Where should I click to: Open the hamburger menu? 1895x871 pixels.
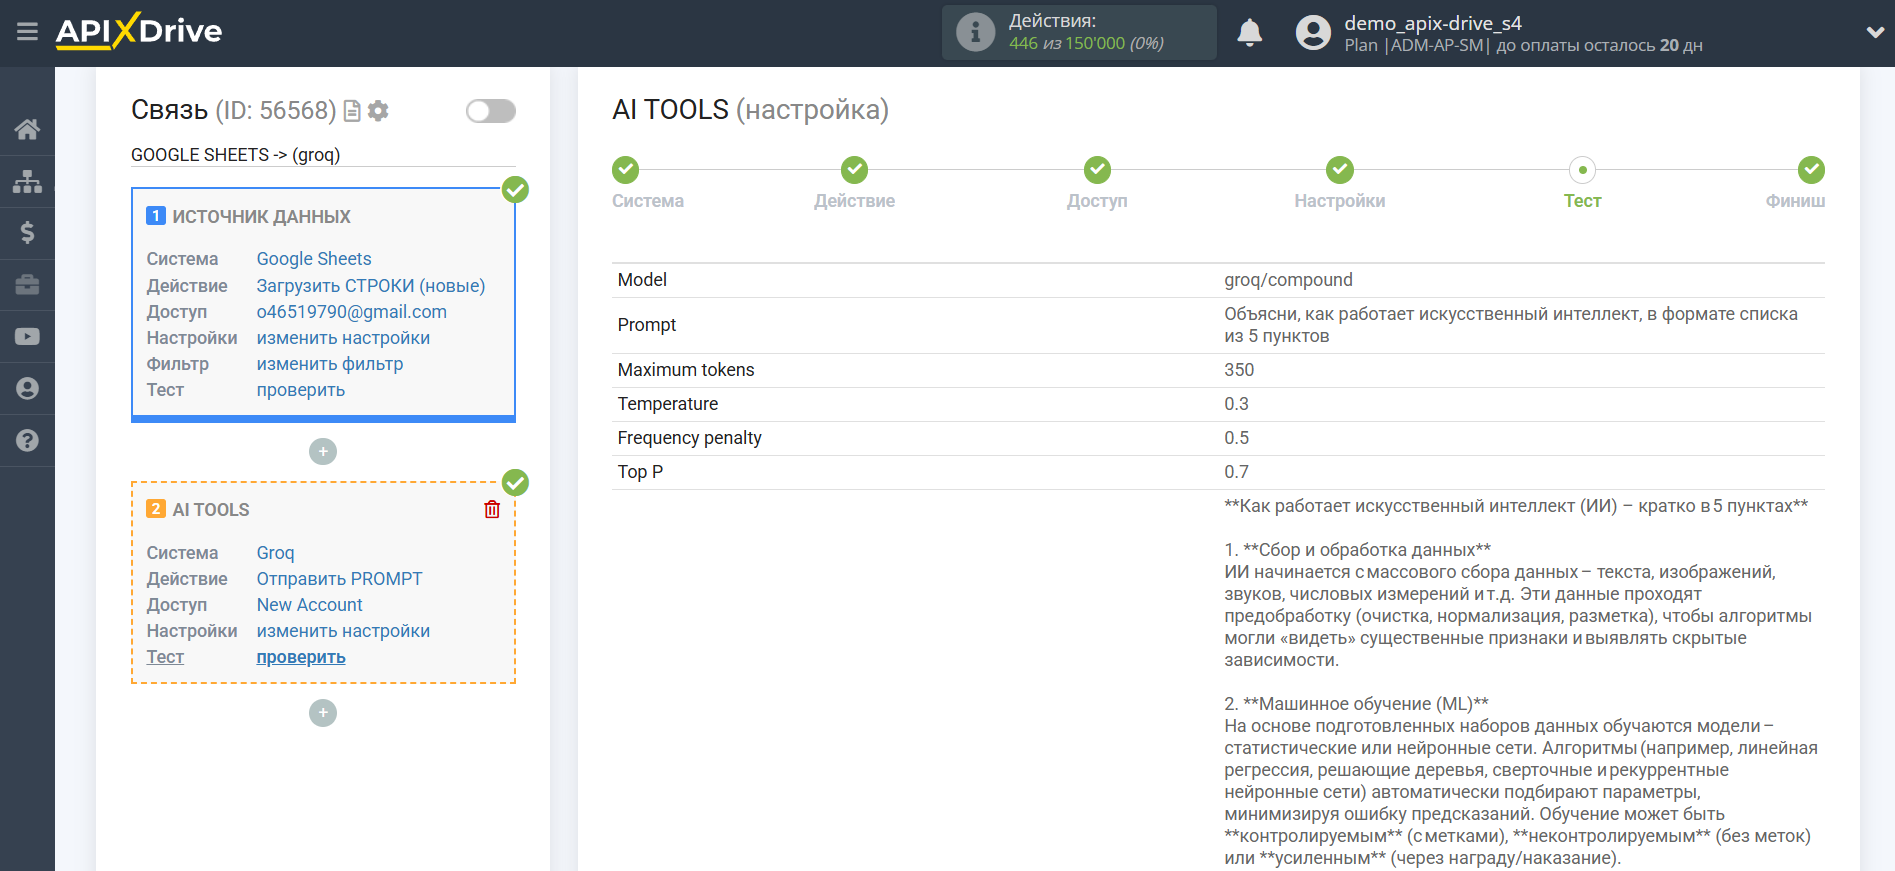coord(27,32)
